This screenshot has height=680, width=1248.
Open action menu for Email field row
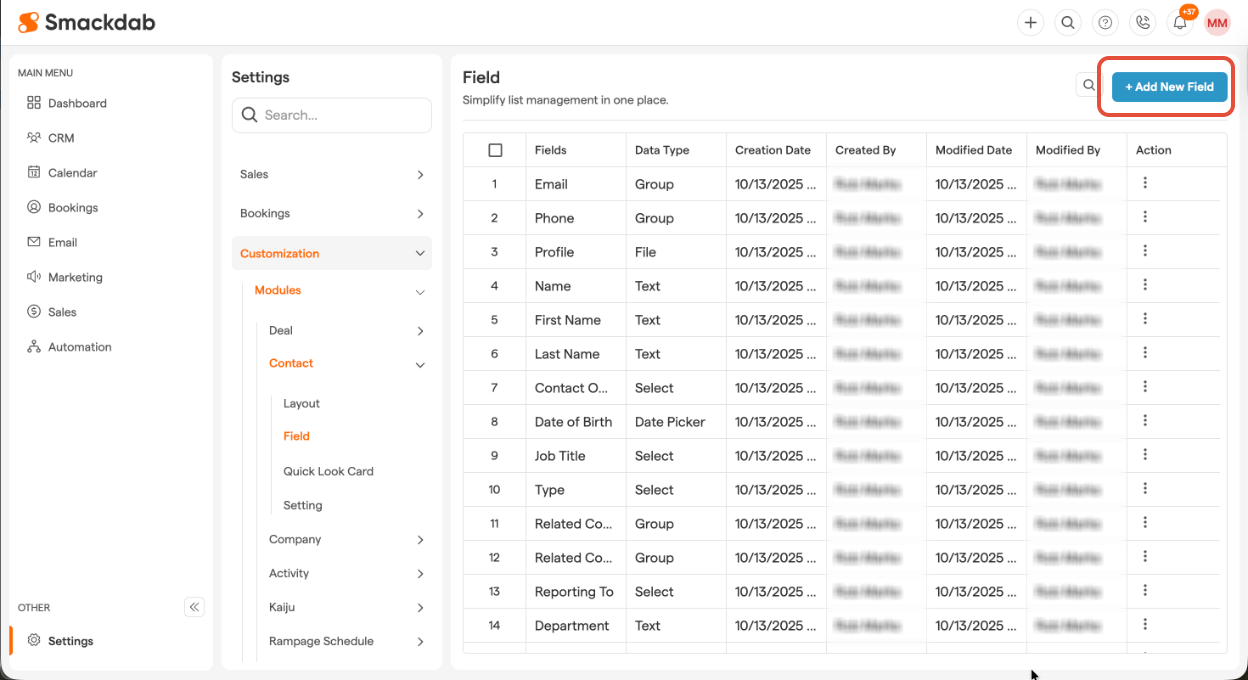(1145, 183)
